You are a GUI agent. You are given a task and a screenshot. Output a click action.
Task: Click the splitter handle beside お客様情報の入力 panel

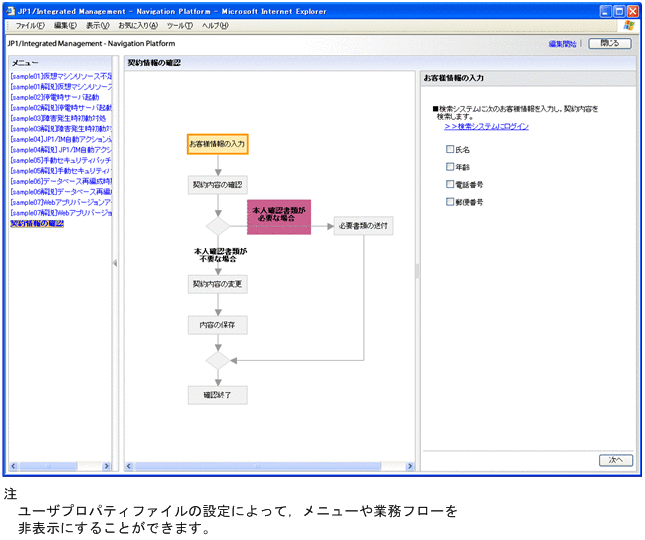418,271
